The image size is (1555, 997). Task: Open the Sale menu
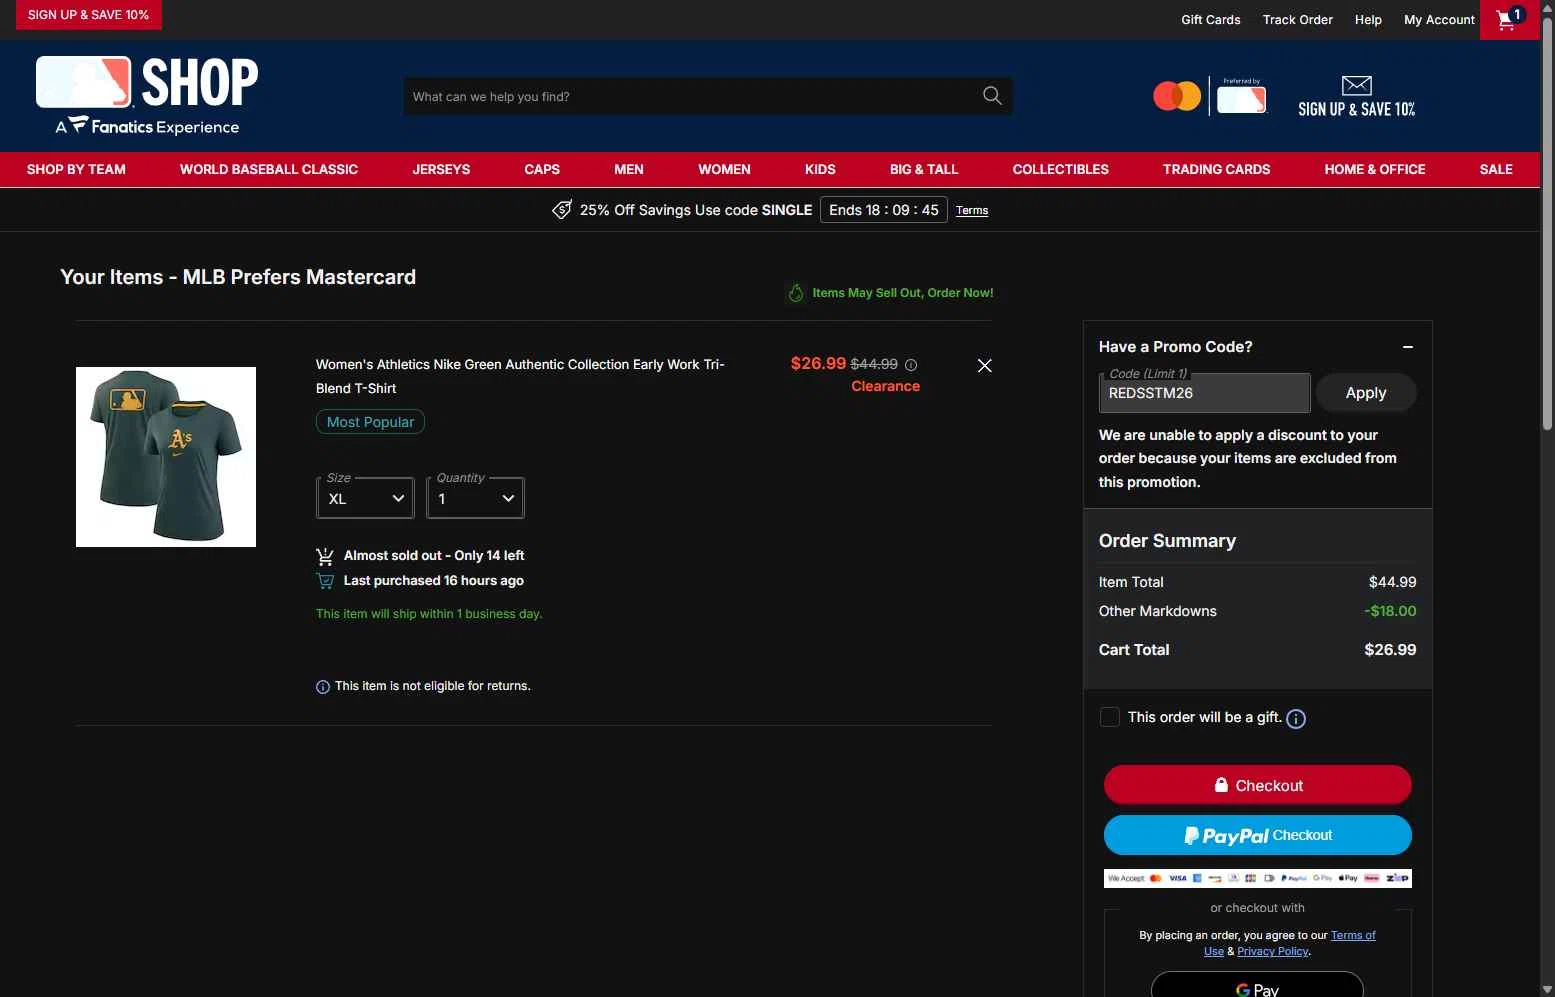1496,169
